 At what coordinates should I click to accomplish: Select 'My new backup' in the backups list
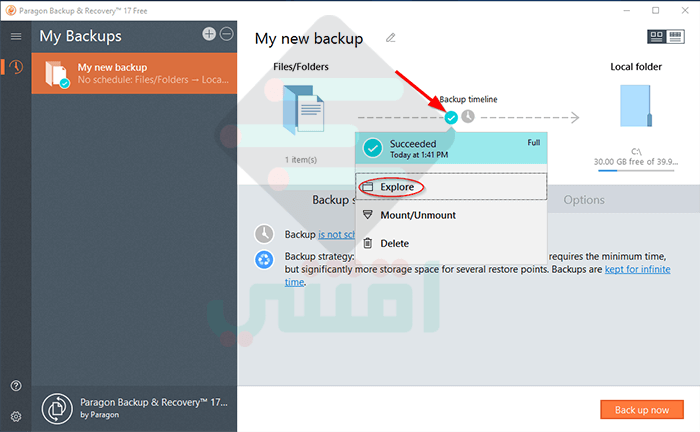pos(134,74)
